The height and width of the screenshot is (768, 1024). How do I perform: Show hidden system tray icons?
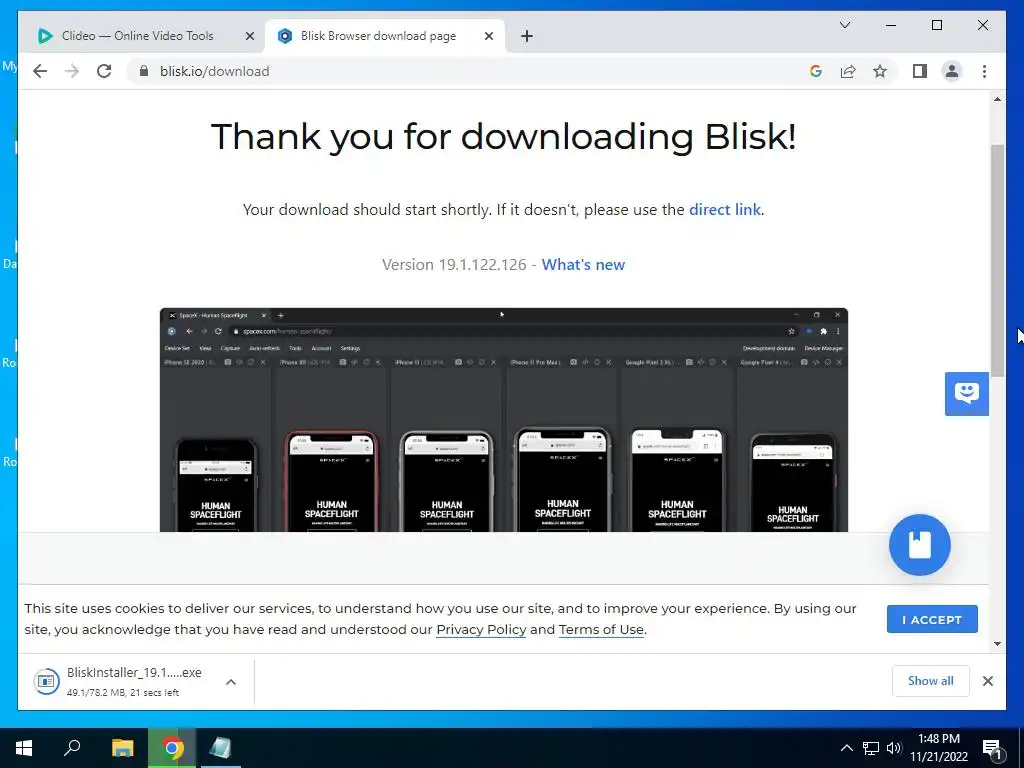coord(846,748)
